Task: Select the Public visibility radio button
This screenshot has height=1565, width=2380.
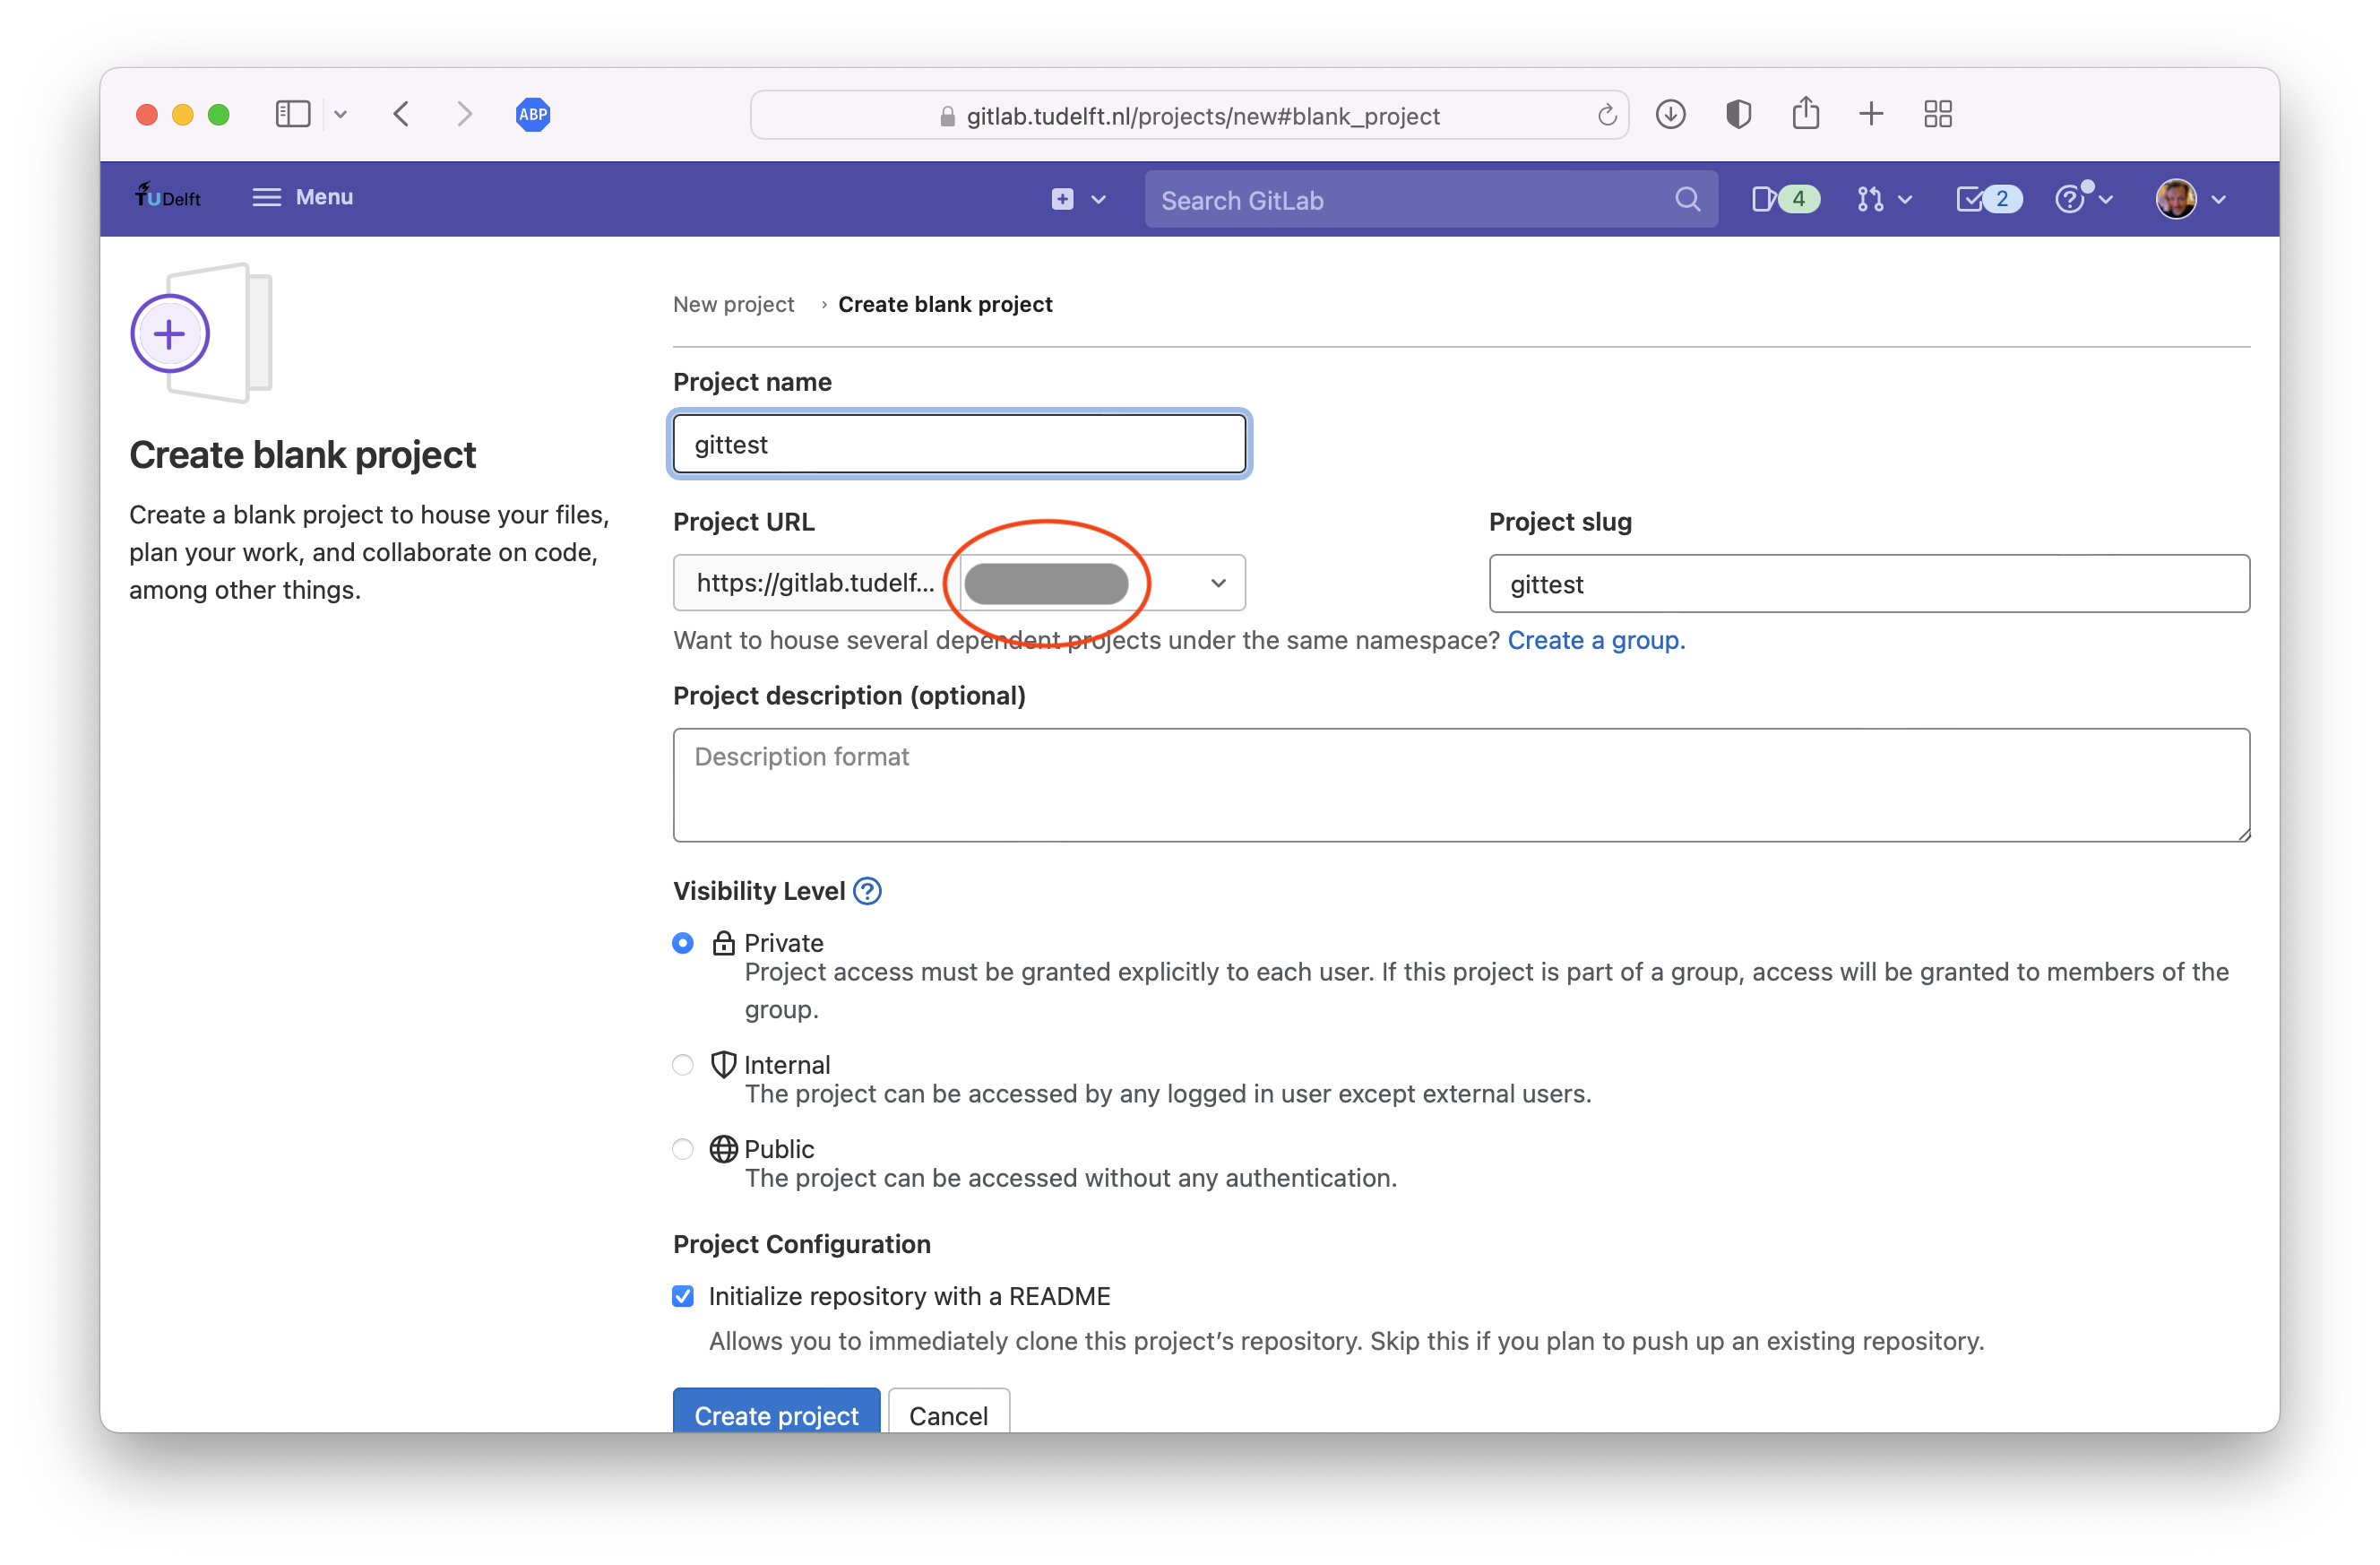Action: click(683, 1149)
